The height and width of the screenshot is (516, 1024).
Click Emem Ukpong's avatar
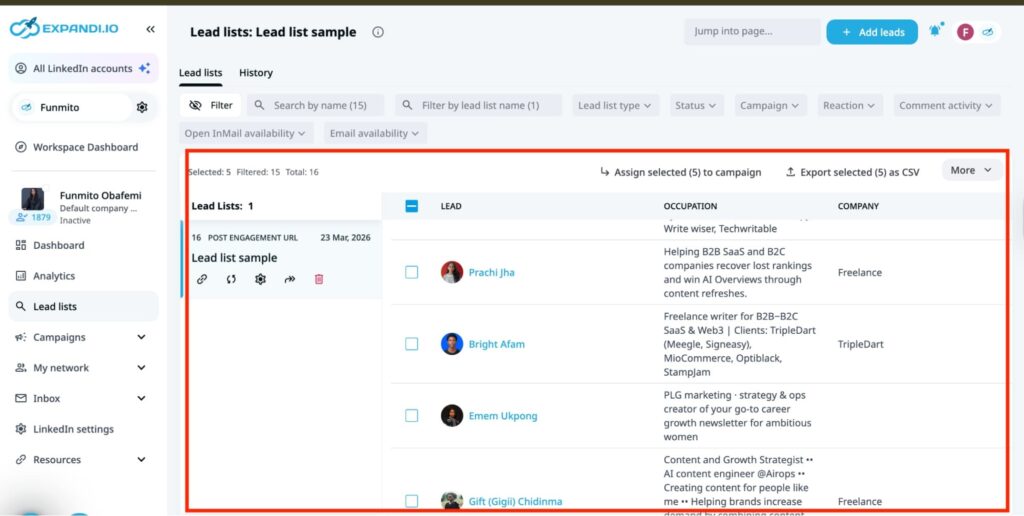[x=451, y=415]
